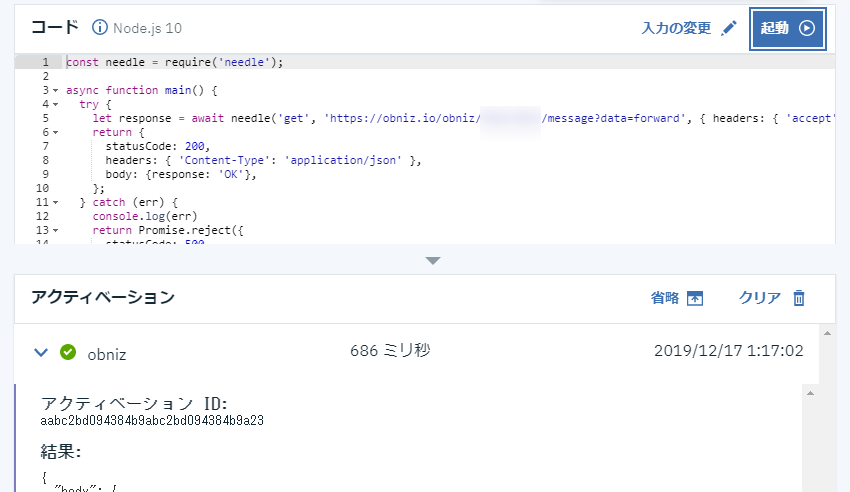Click the info icon beside Node.js 10
The height and width of the screenshot is (492, 850).
click(100, 28)
